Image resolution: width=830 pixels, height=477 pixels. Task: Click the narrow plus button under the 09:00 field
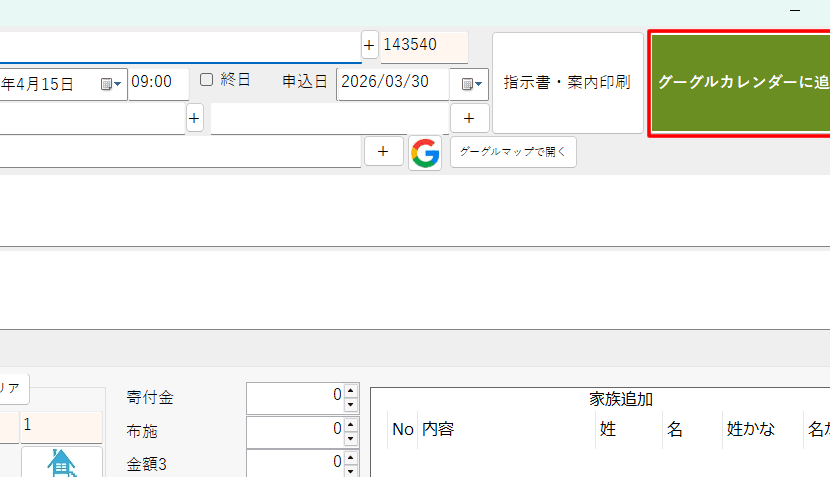(194, 118)
